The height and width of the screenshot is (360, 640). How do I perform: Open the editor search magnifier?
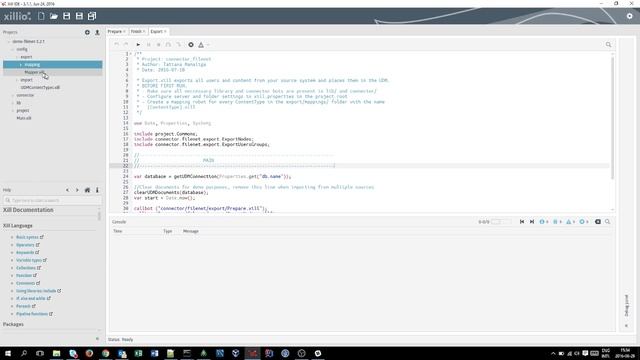608,44
